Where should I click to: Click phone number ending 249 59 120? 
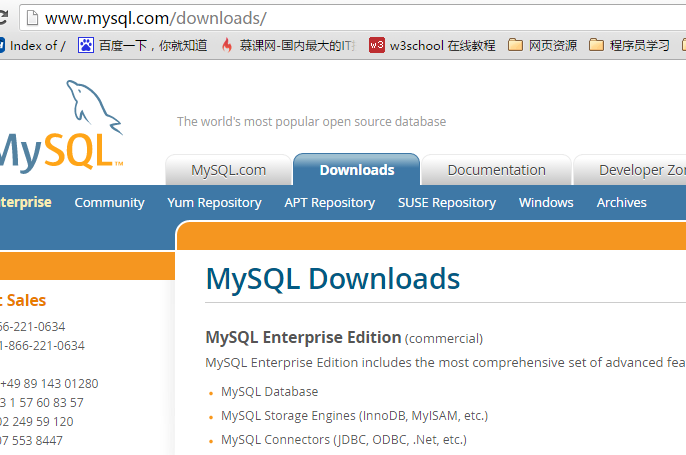[x=37, y=422]
